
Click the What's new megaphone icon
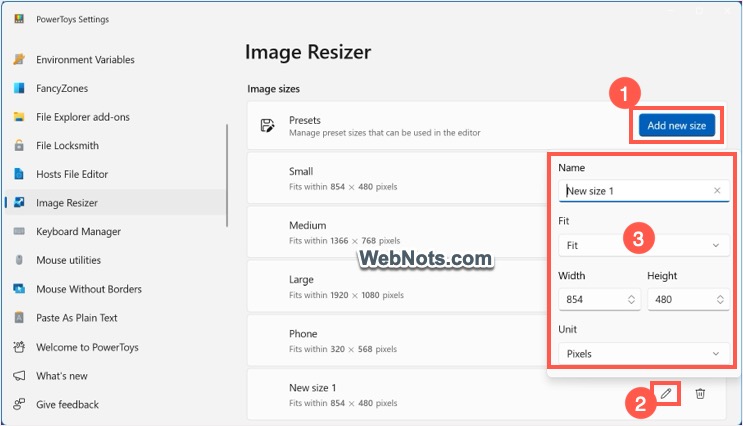pos(19,376)
